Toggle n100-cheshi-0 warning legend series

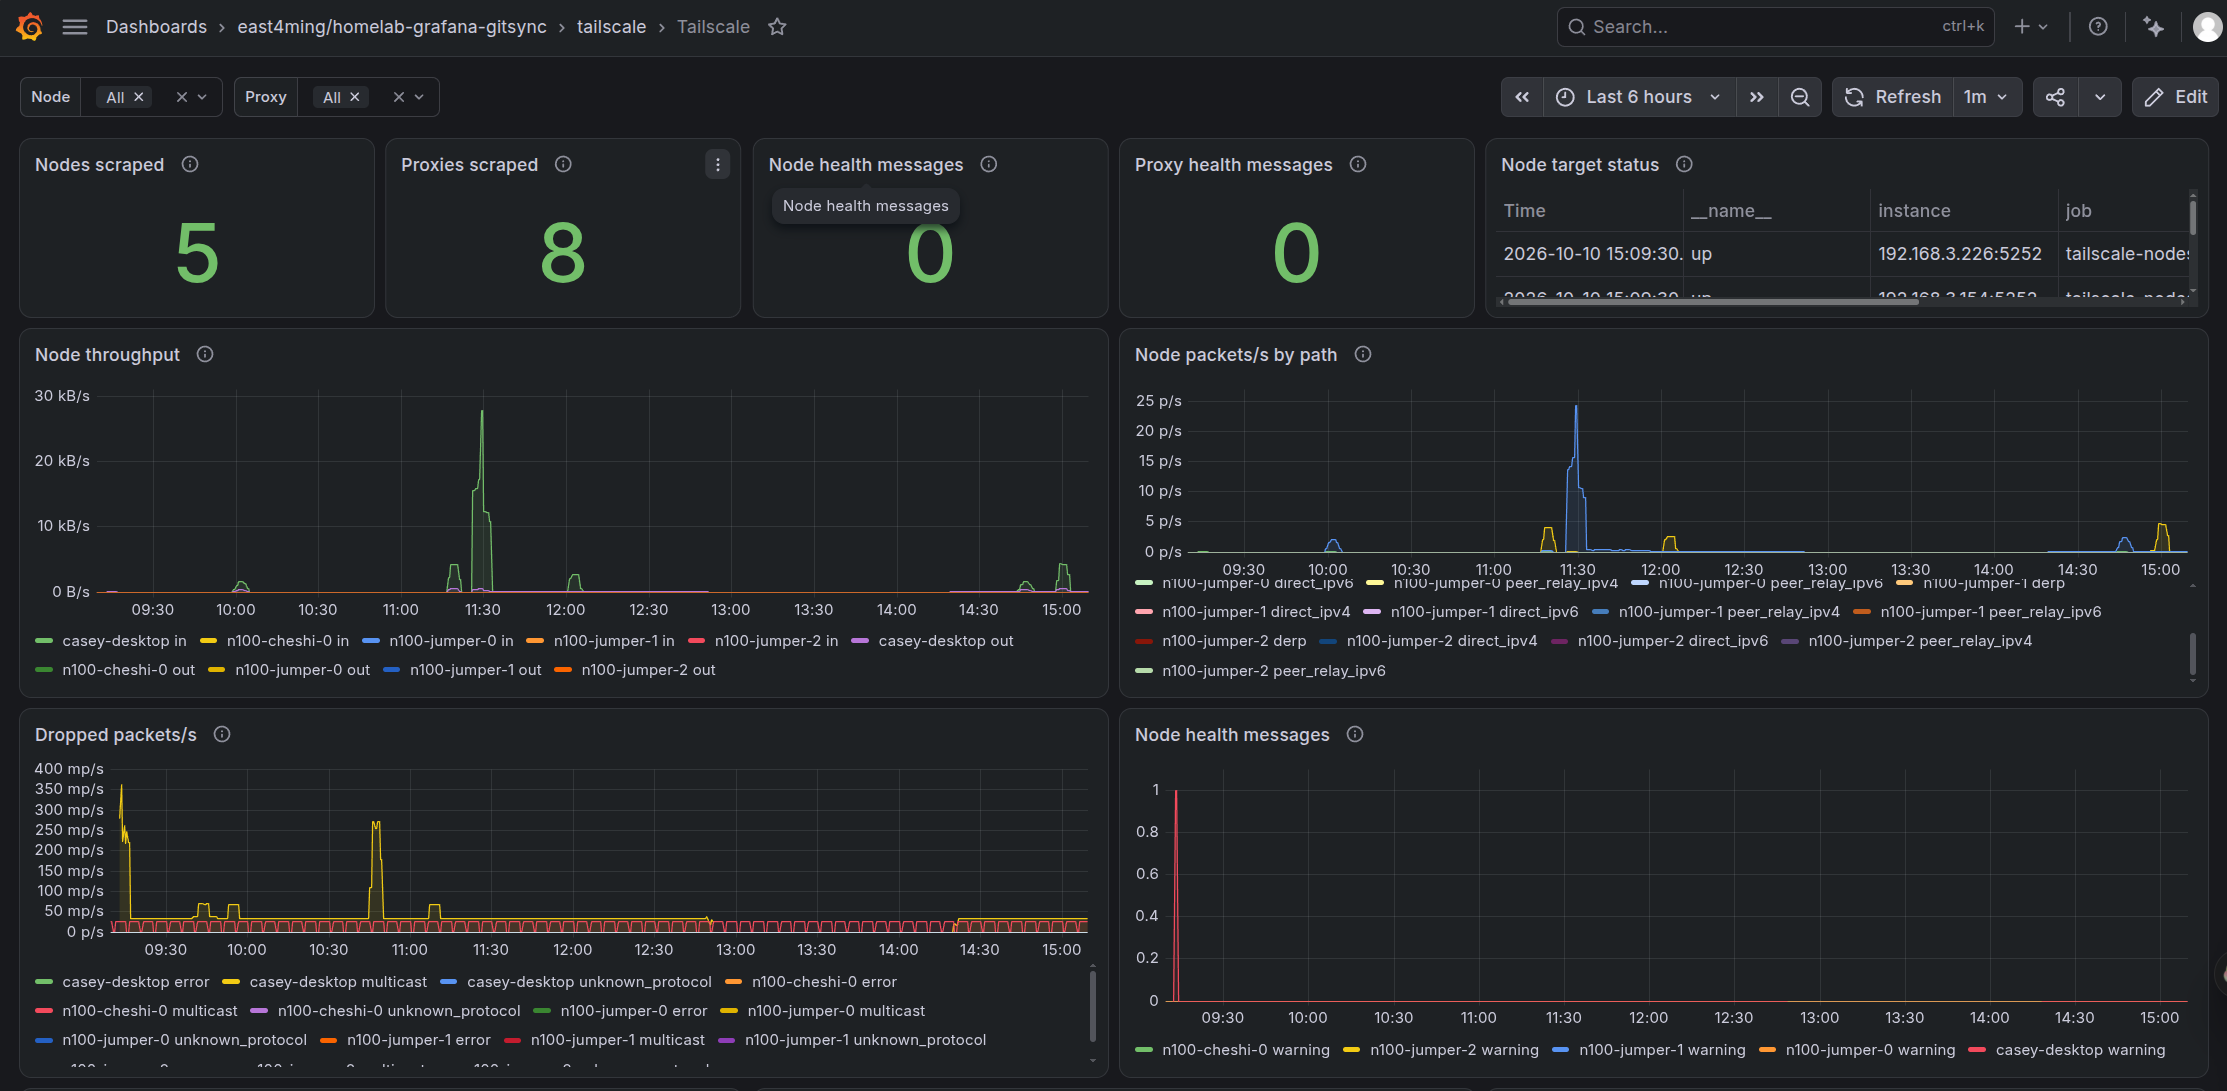1246,1050
